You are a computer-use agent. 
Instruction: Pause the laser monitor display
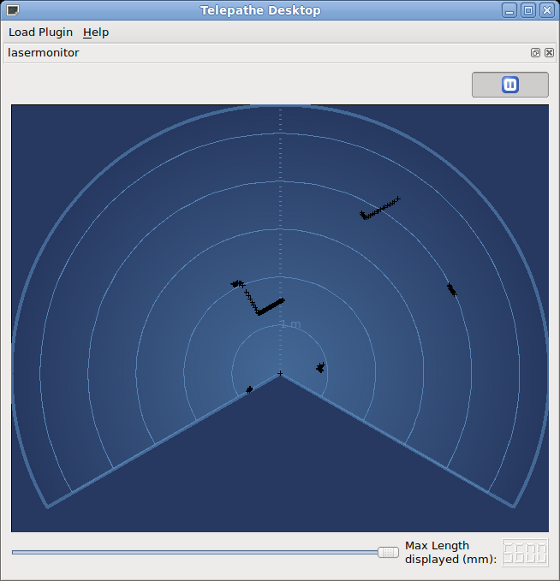pos(510,85)
